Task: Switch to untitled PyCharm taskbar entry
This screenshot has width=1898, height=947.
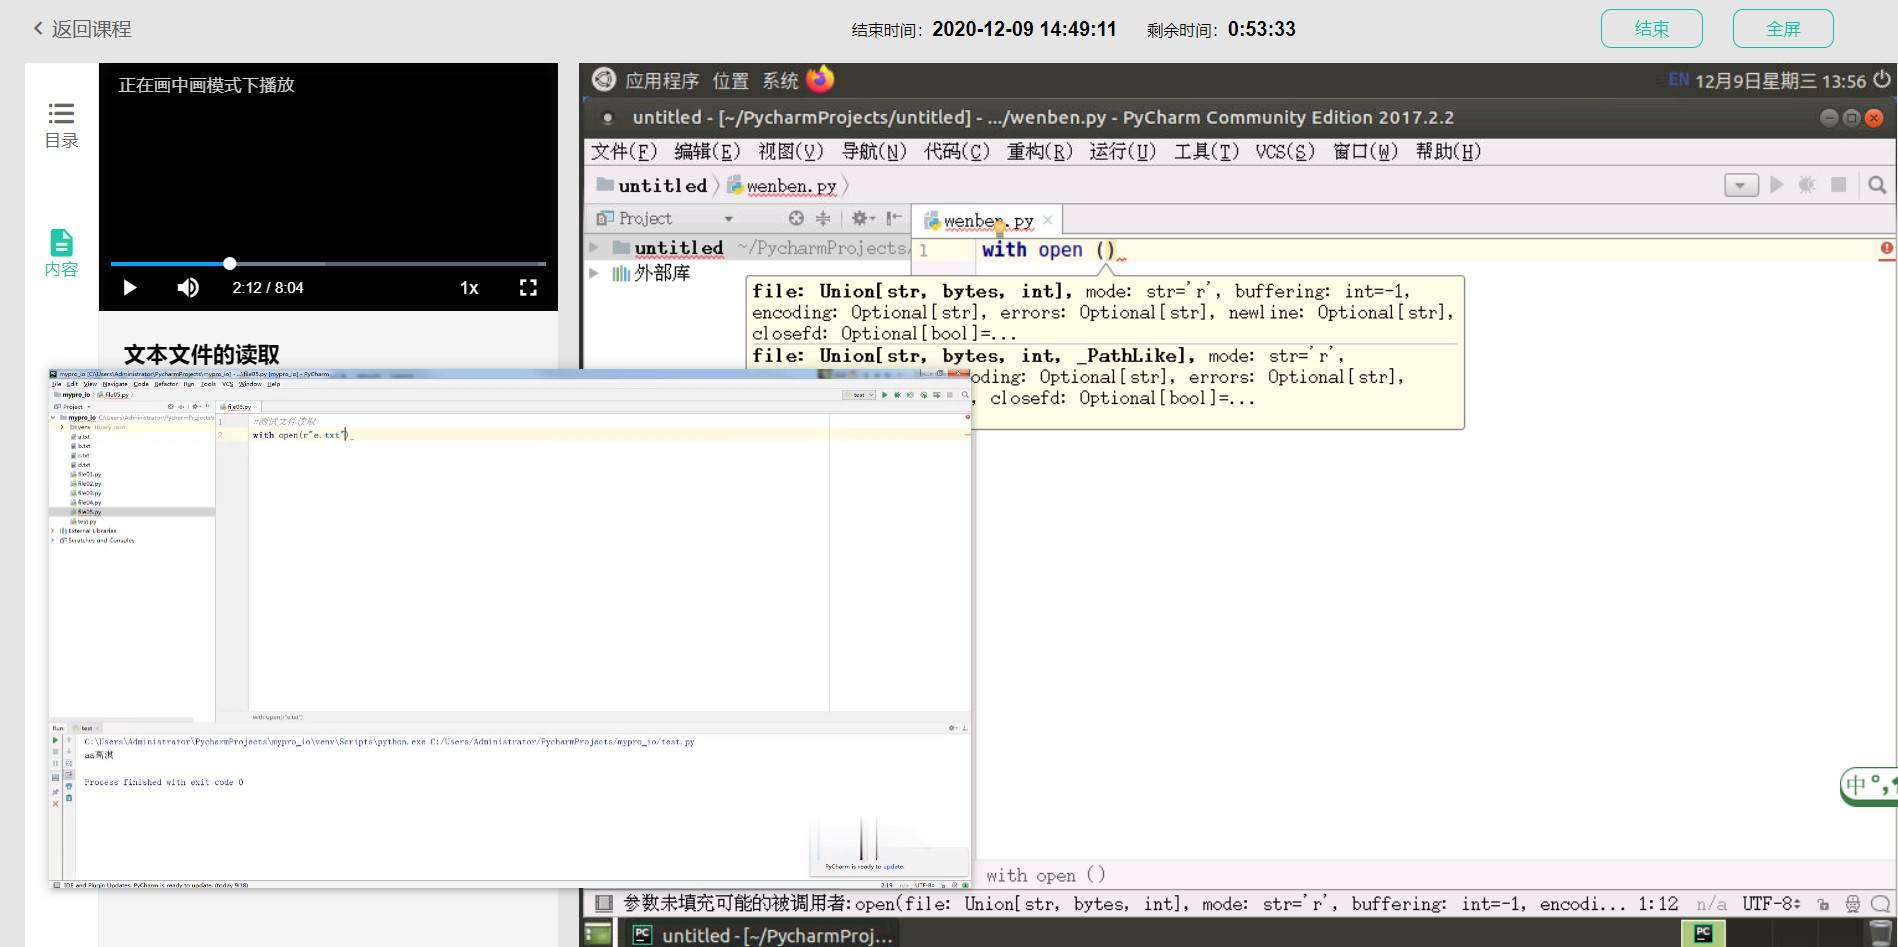Action: tap(763, 935)
